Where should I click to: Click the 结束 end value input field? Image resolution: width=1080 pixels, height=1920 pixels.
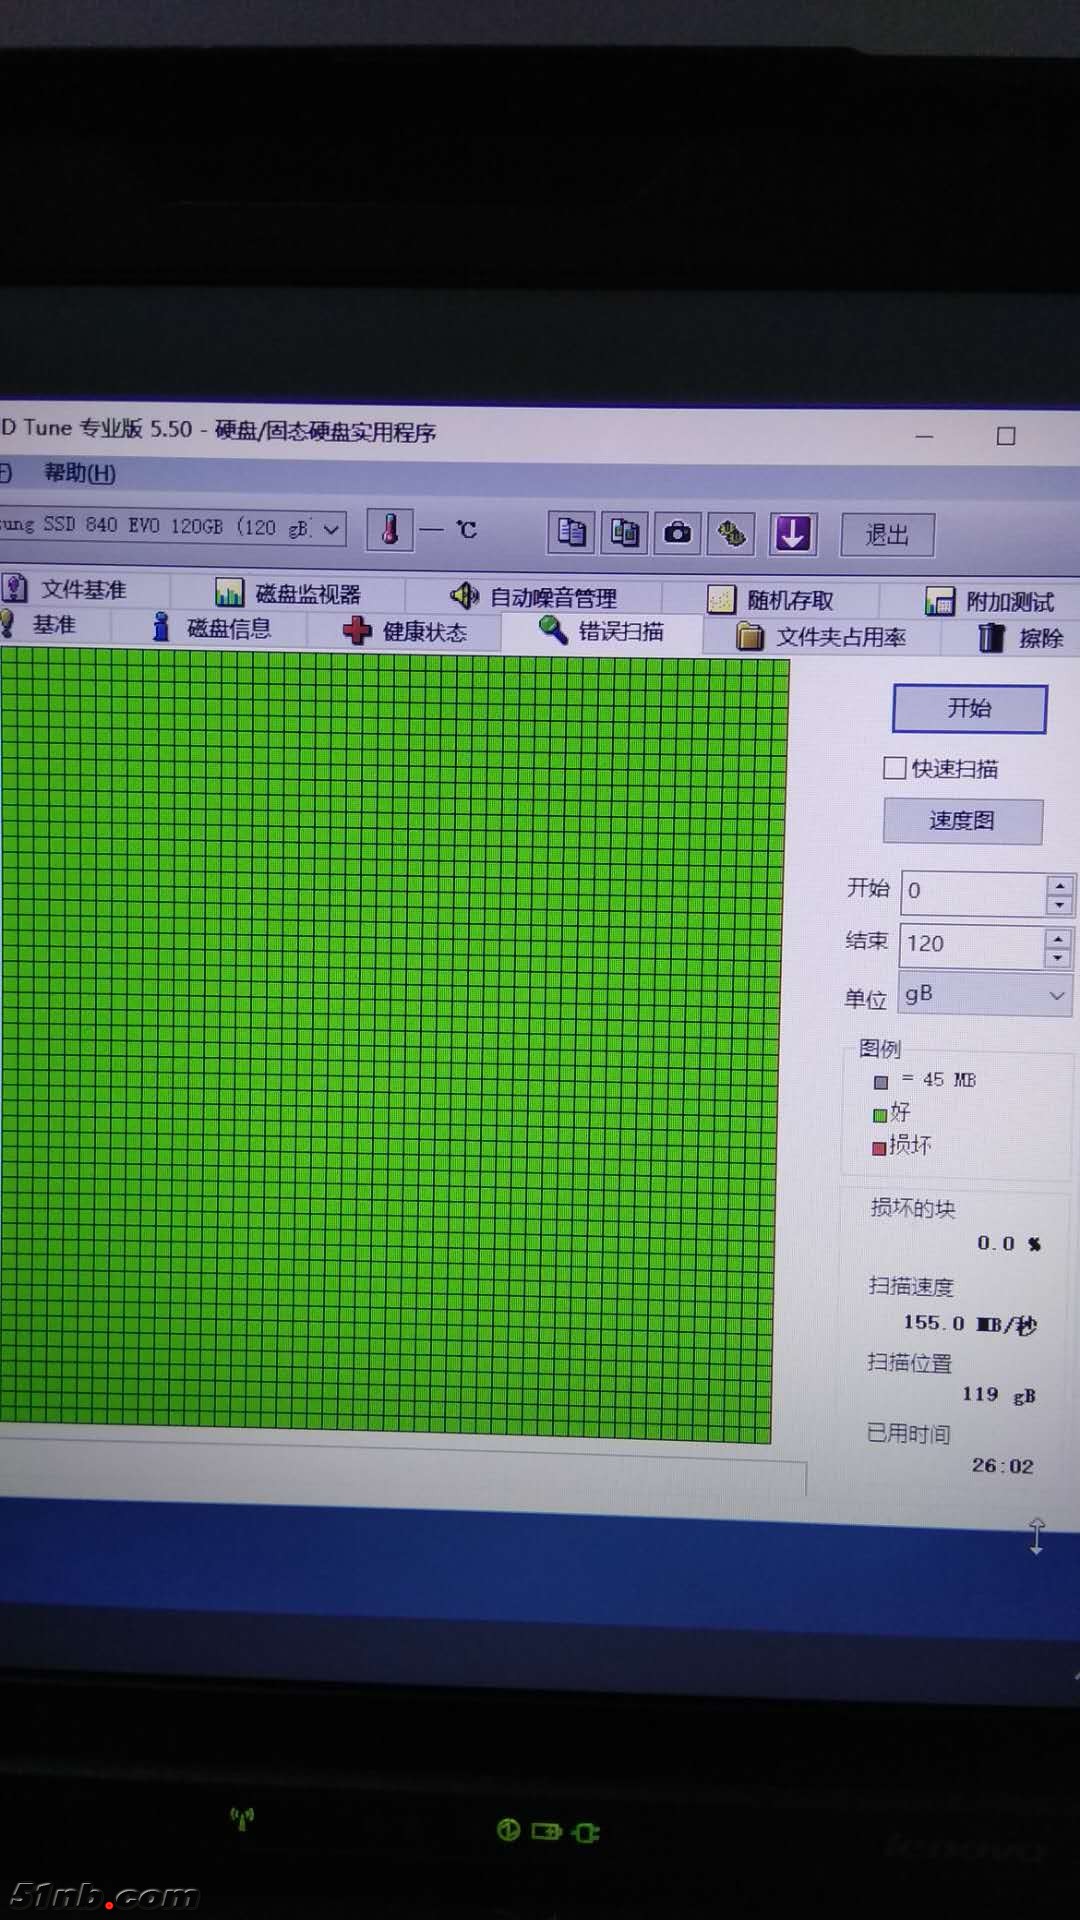(x=972, y=944)
